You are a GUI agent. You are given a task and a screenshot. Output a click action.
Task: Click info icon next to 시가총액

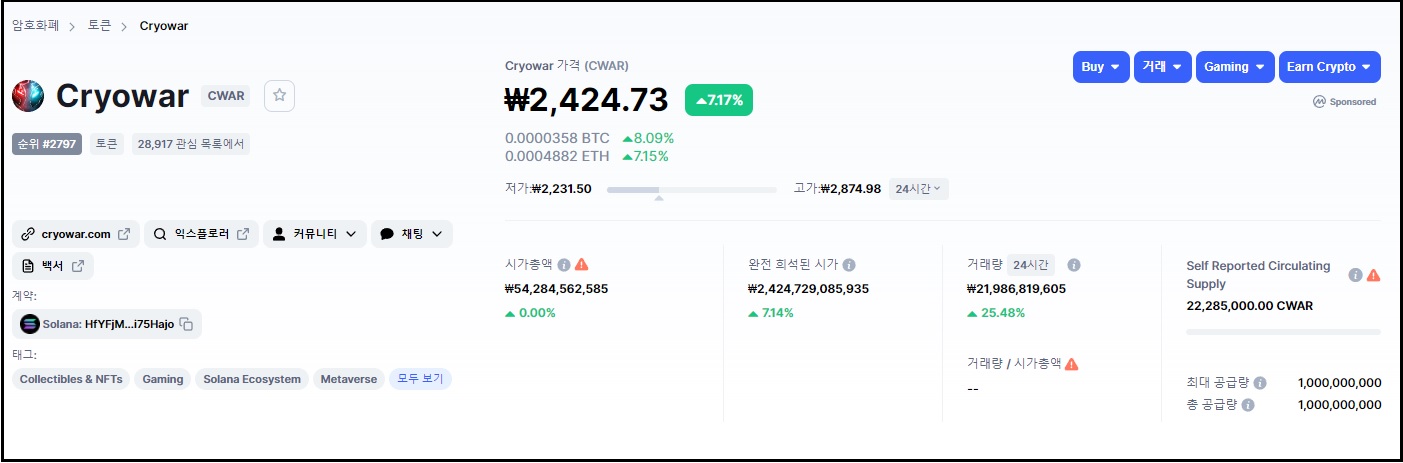[x=564, y=265]
